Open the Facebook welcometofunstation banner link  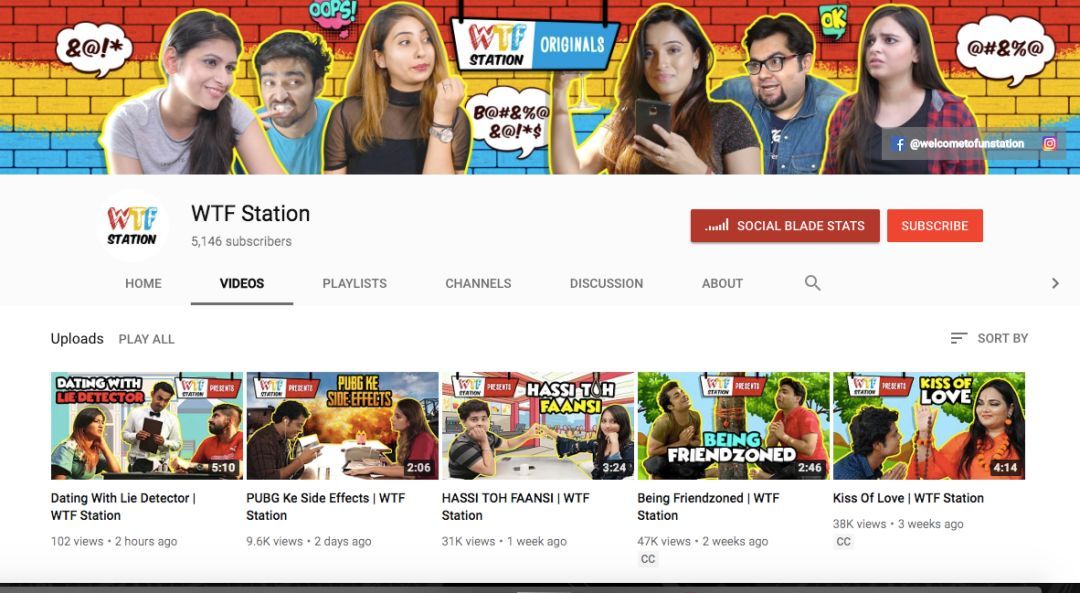[x=959, y=144]
